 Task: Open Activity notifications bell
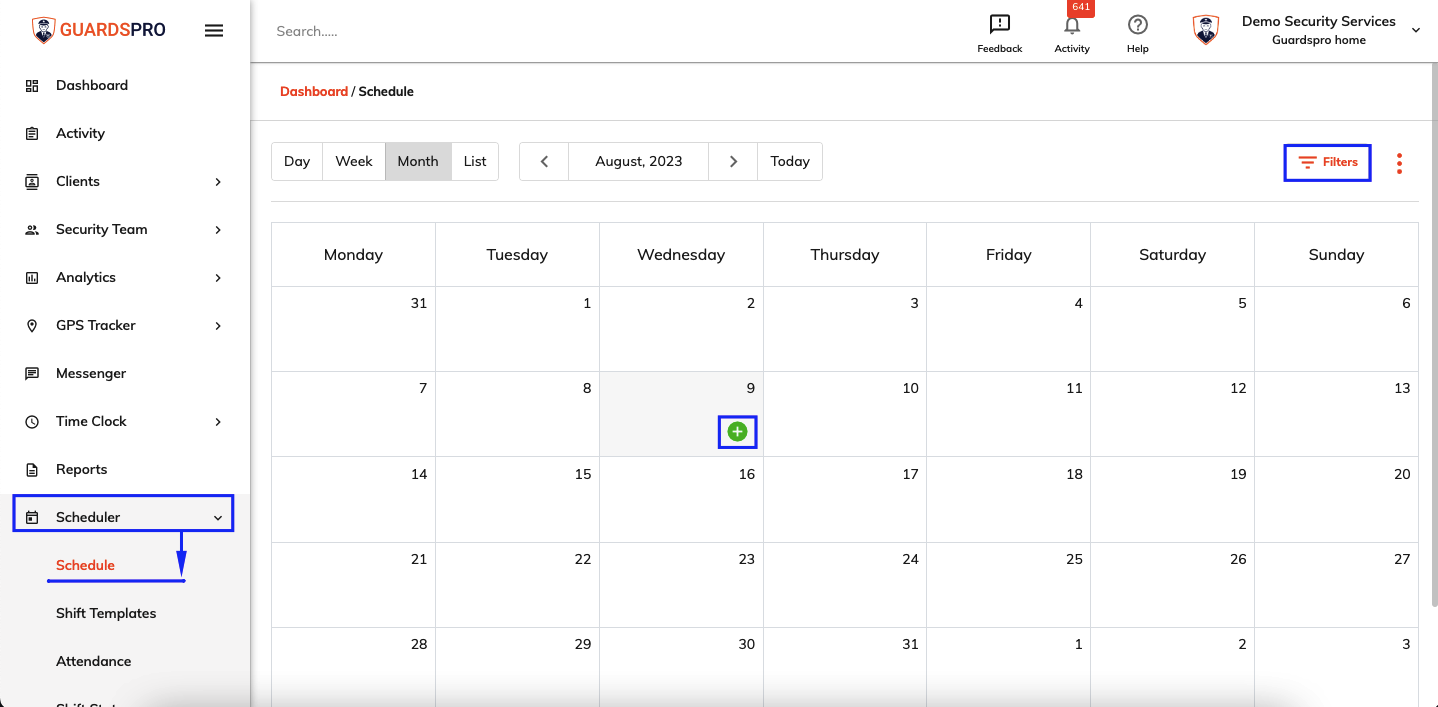[x=1072, y=26]
